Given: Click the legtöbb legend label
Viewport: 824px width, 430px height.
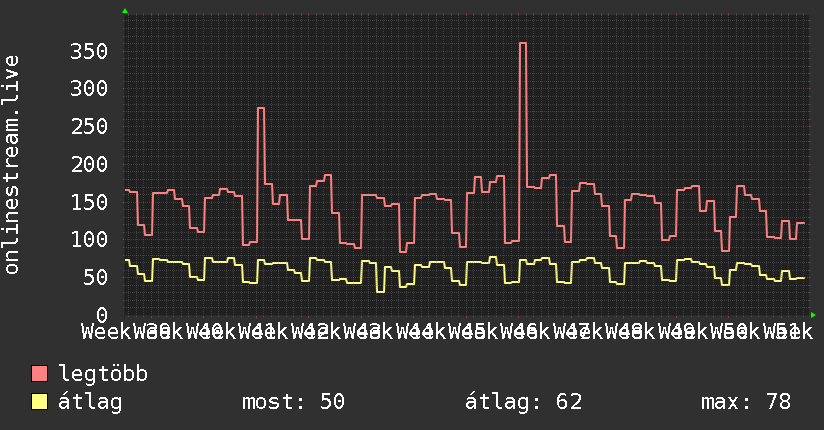Looking at the screenshot, I should point(103,374).
